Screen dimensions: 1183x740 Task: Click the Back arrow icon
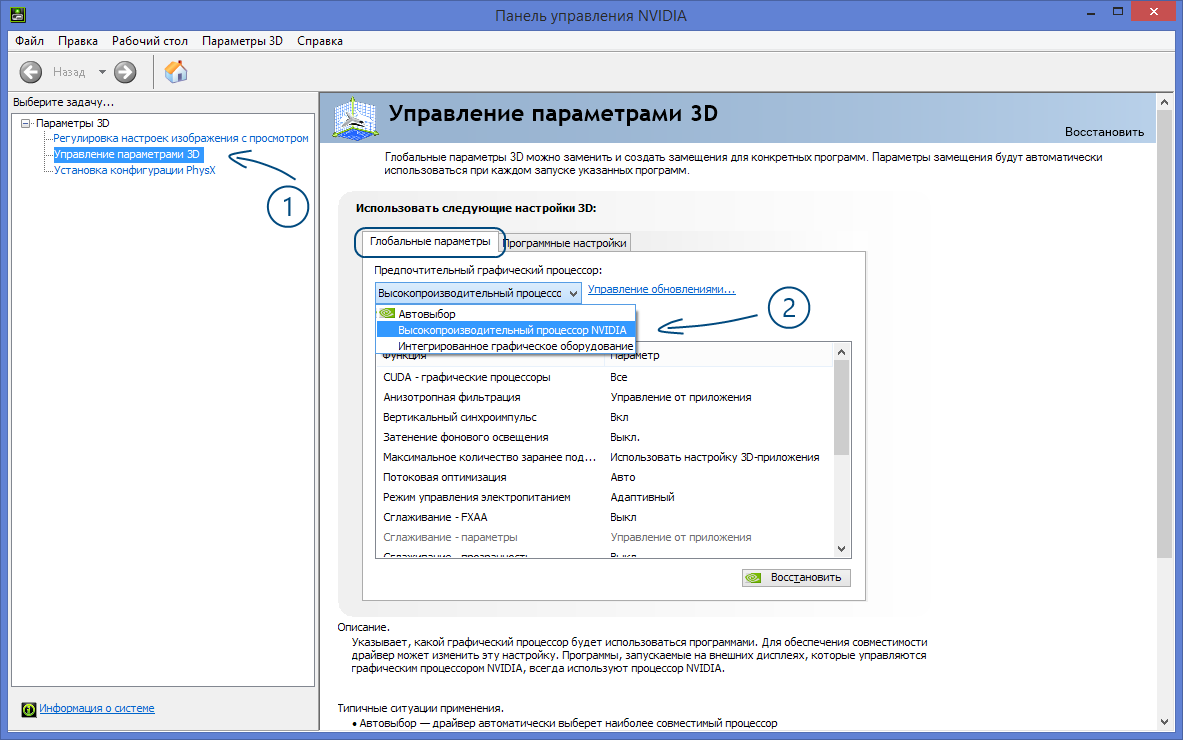point(31,72)
